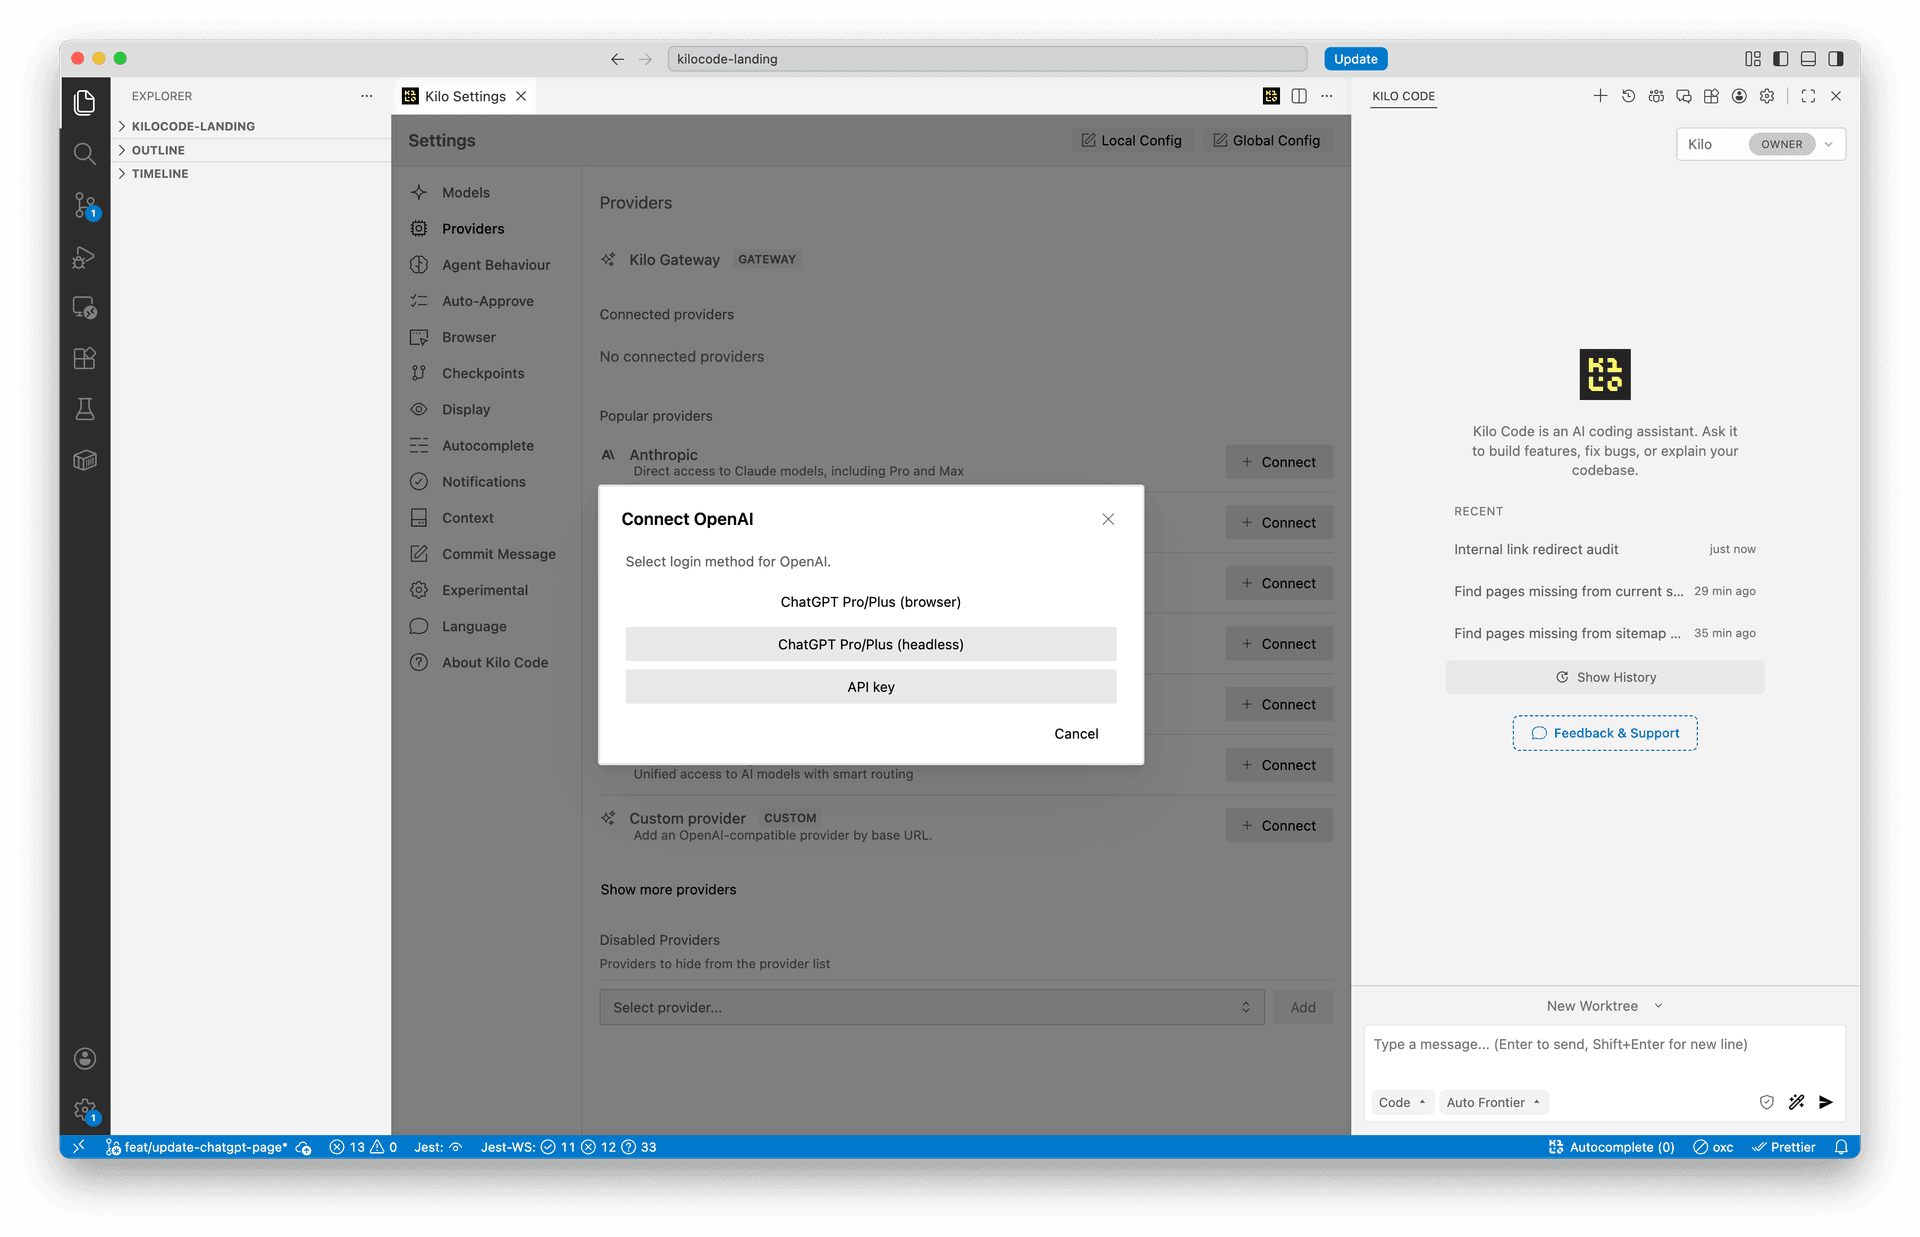Toggle Autocomplete (0) in status bar
The image size is (1920, 1237).
[1611, 1147]
